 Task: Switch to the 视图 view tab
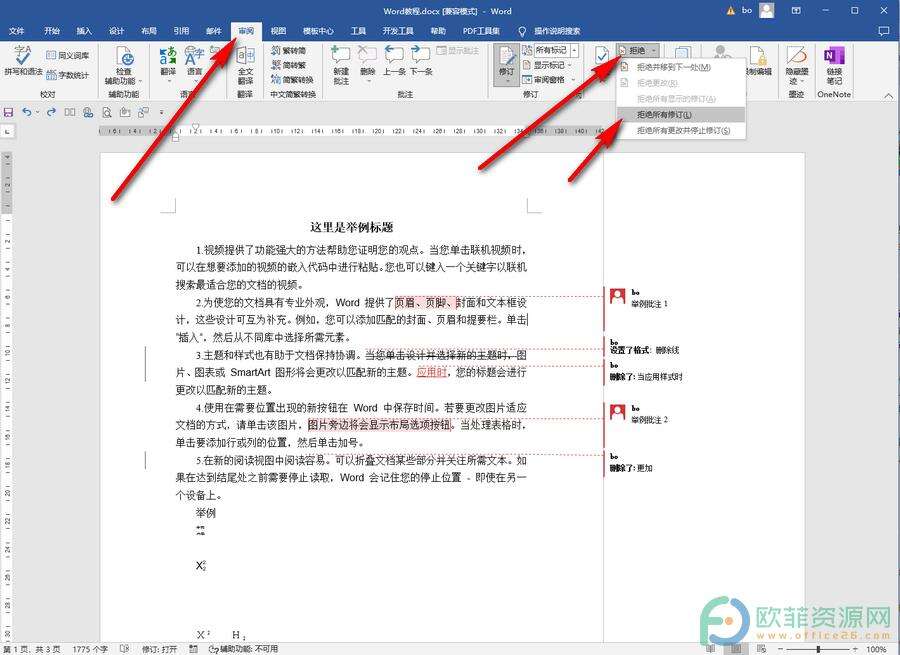tap(278, 31)
